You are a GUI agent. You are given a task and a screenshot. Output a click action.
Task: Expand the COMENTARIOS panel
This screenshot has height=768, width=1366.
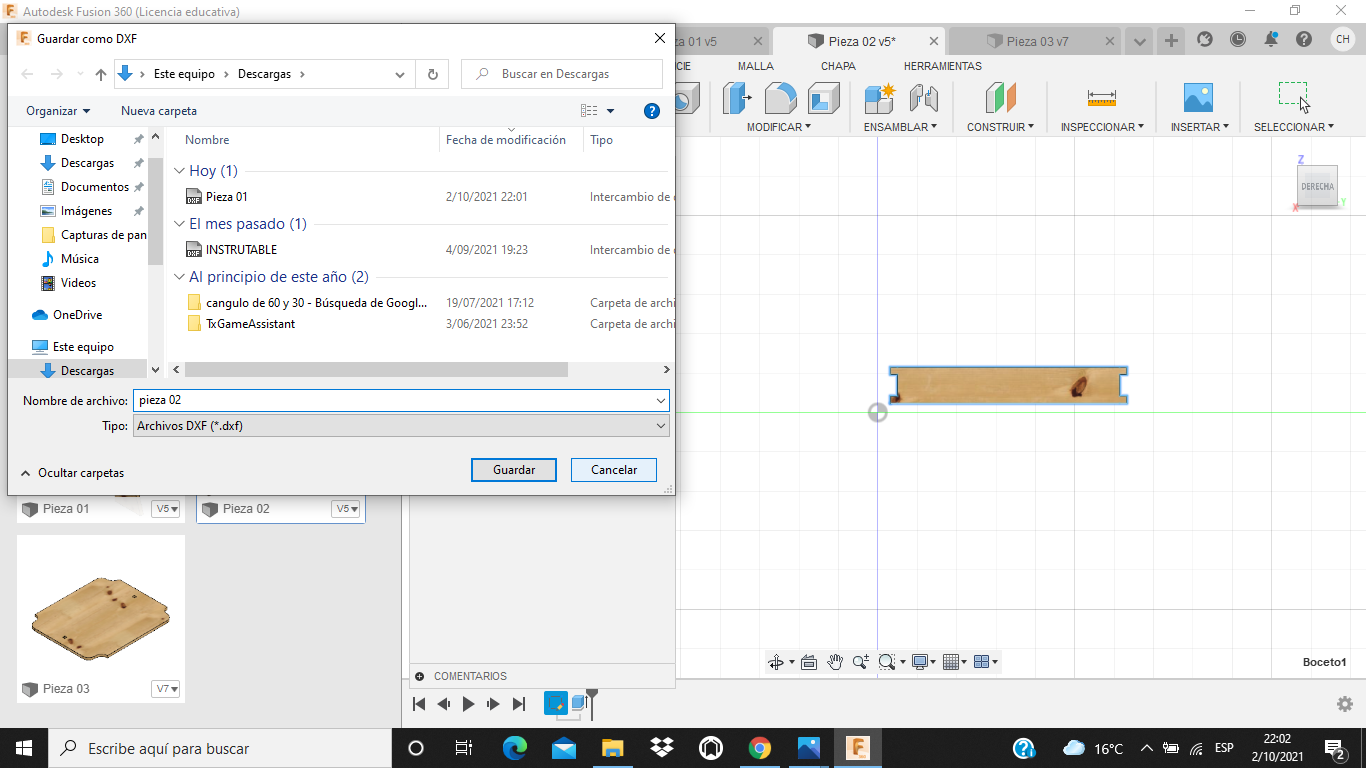(420, 677)
